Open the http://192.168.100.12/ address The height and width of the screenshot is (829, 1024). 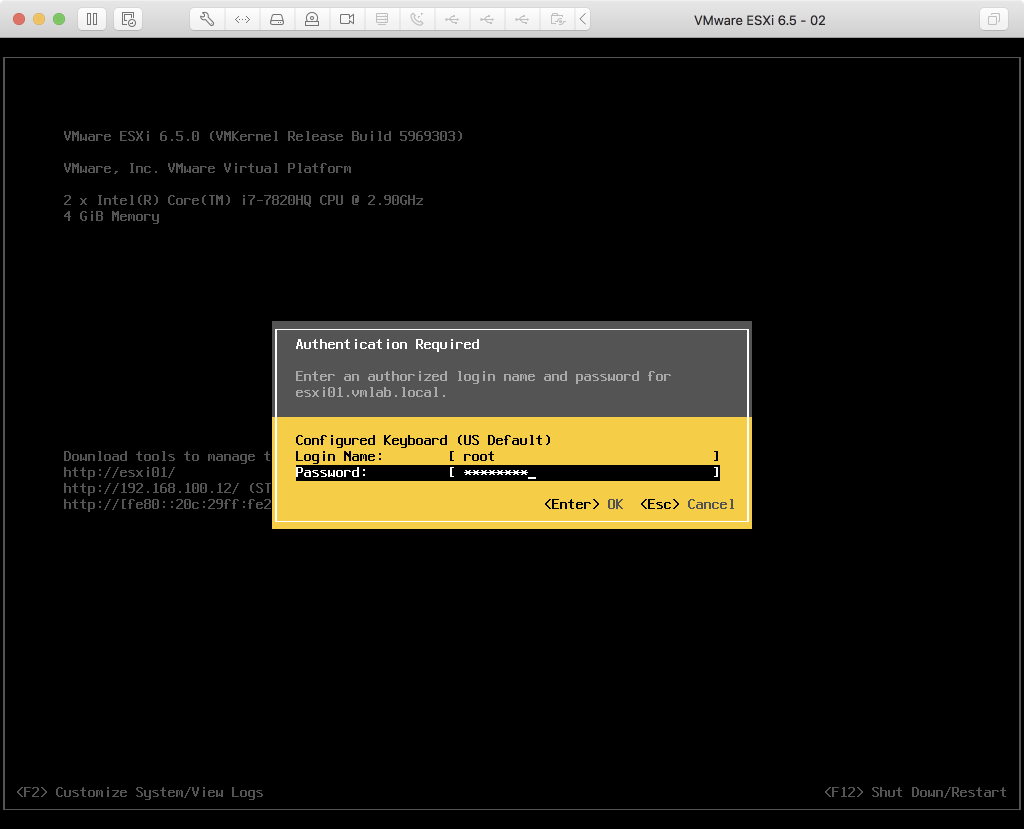(x=150, y=488)
